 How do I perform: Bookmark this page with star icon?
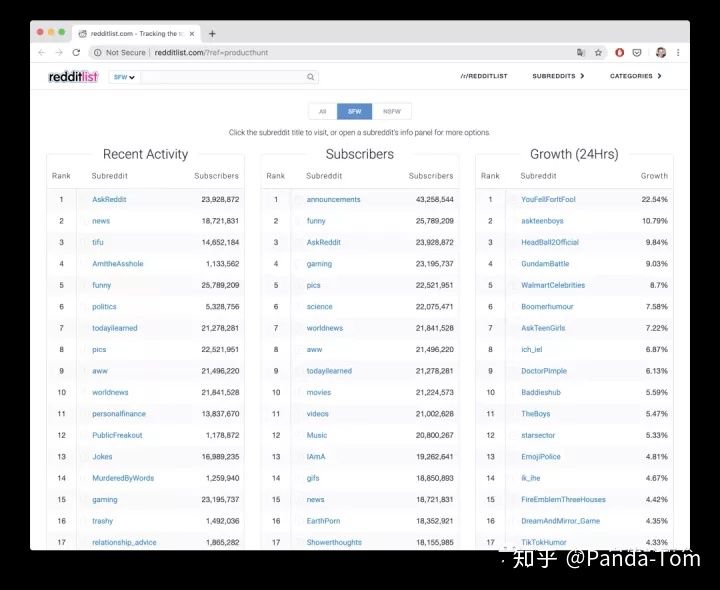598,53
